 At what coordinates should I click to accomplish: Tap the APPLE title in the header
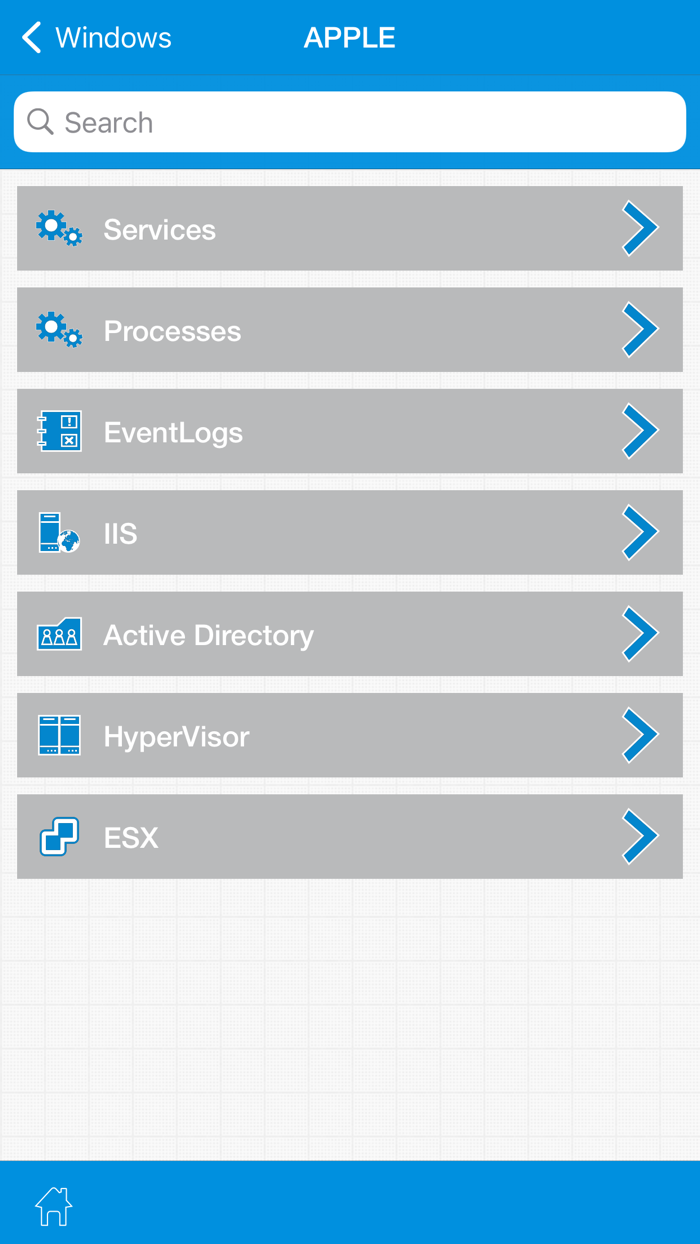[350, 37]
